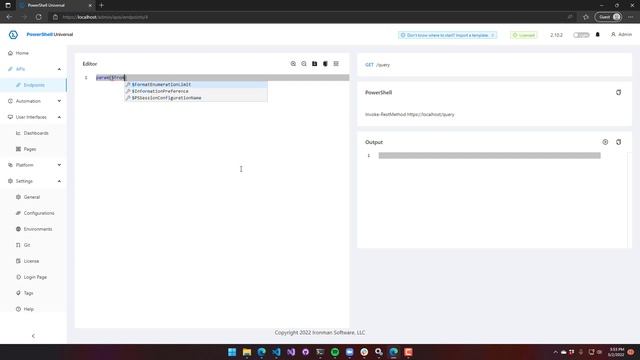The image size is (640, 360).
Task: Open GitHub Desktop from the taskbar
Action: tap(305, 352)
